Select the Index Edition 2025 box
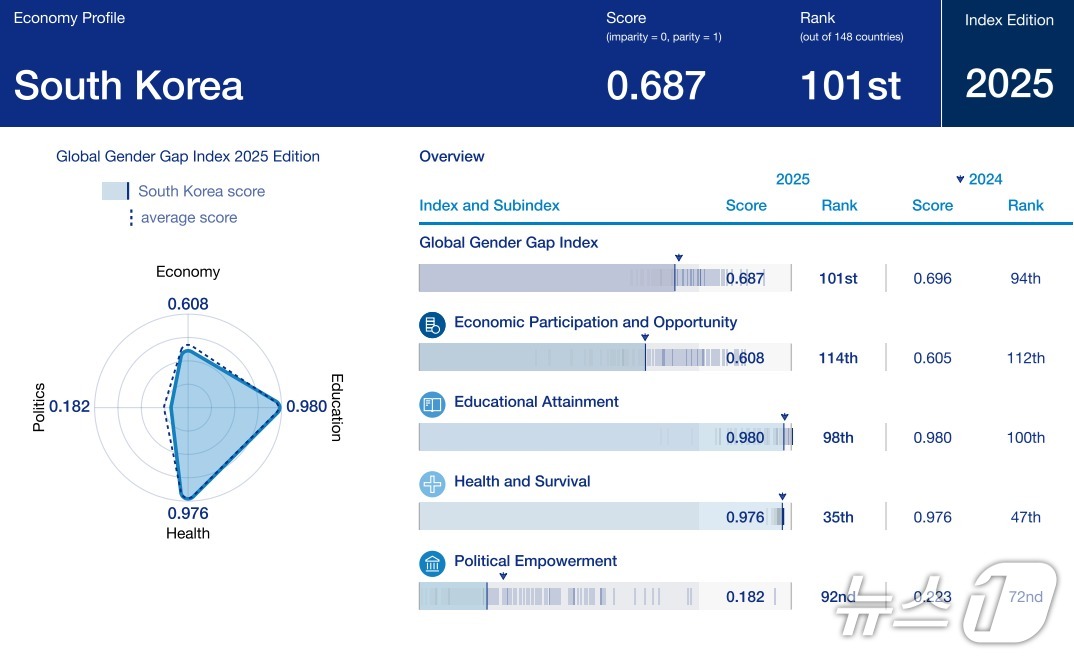Viewport: 1074px width, 660px height. (x=1008, y=63)
